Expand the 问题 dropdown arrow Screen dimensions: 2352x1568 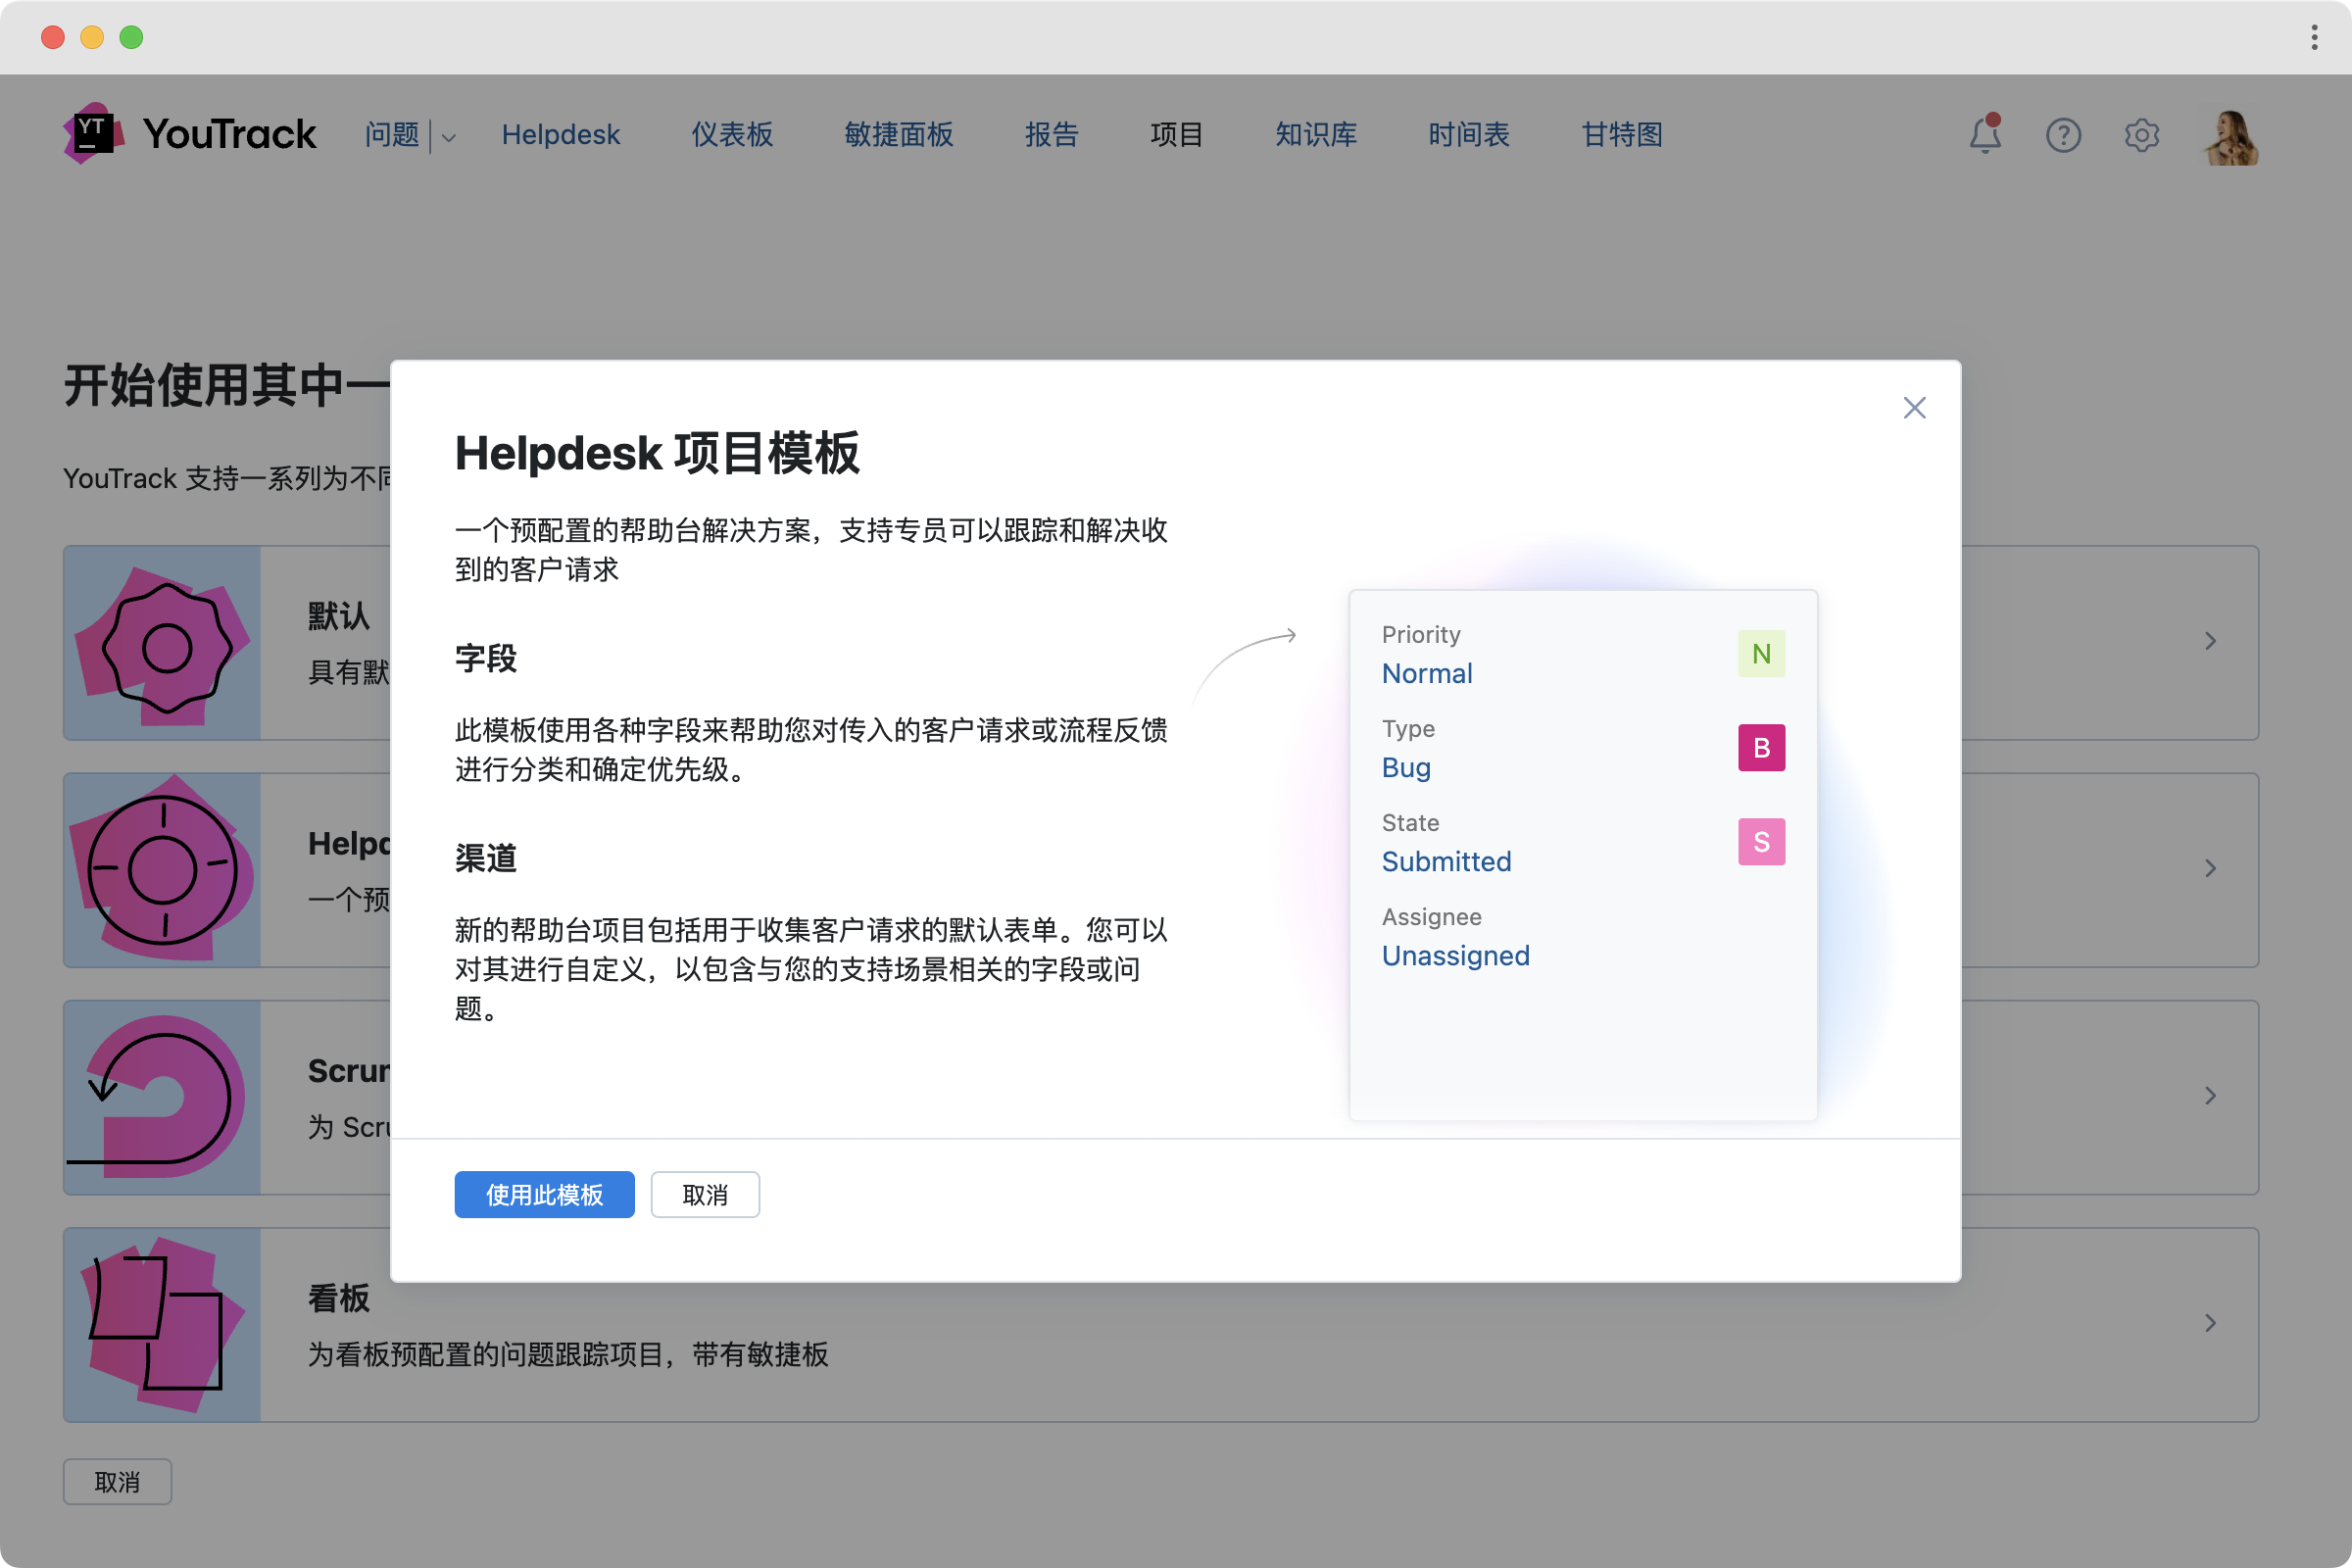click(x=449, y=137)
